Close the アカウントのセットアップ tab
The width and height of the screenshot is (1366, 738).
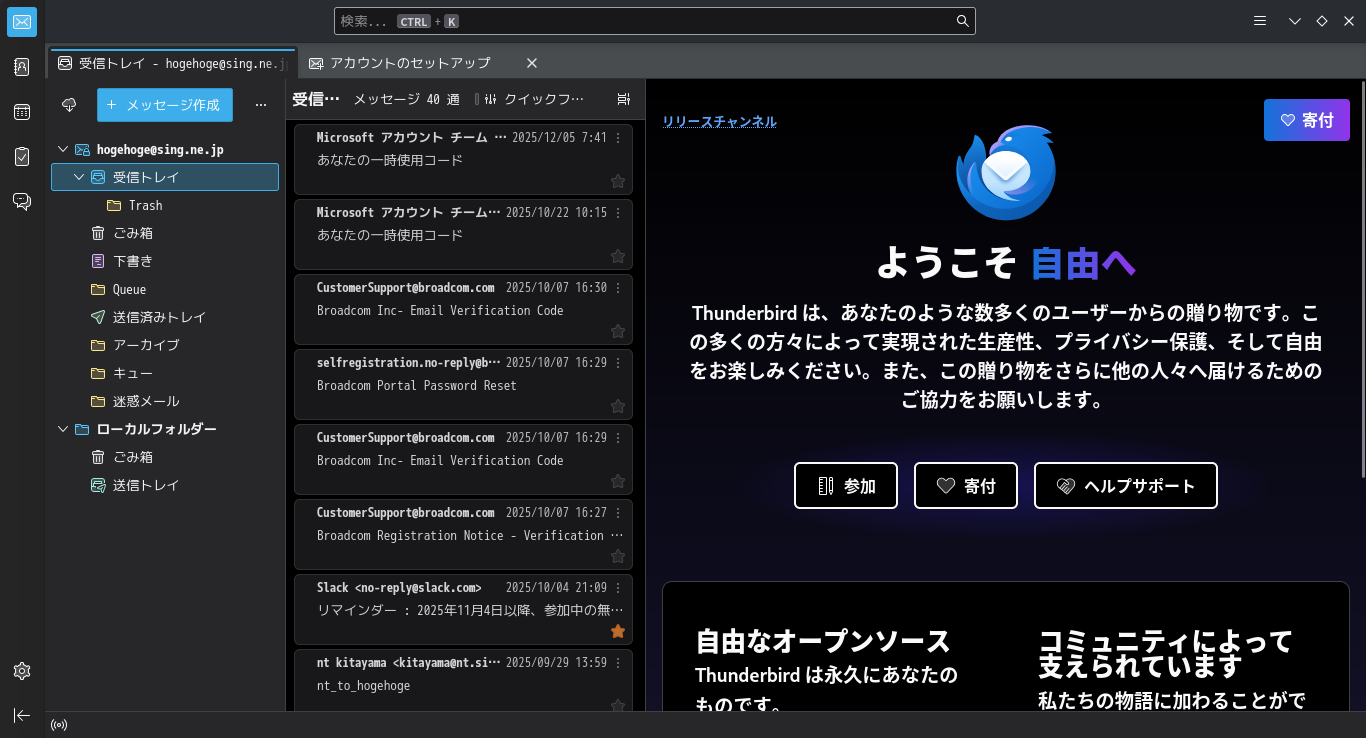coord(532,63)
